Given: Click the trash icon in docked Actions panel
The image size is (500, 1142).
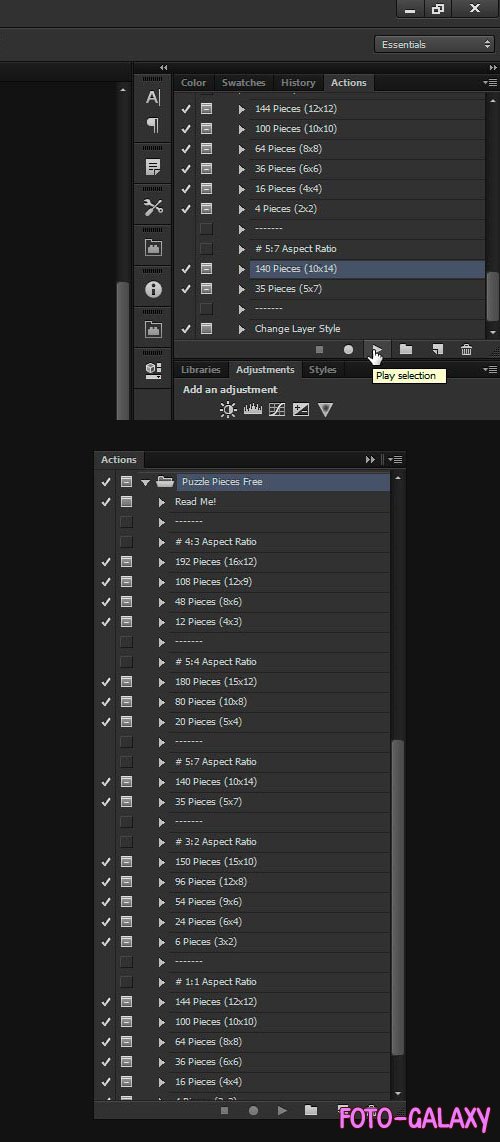Looking at the screenshot, I should click(x=467, y=350).
